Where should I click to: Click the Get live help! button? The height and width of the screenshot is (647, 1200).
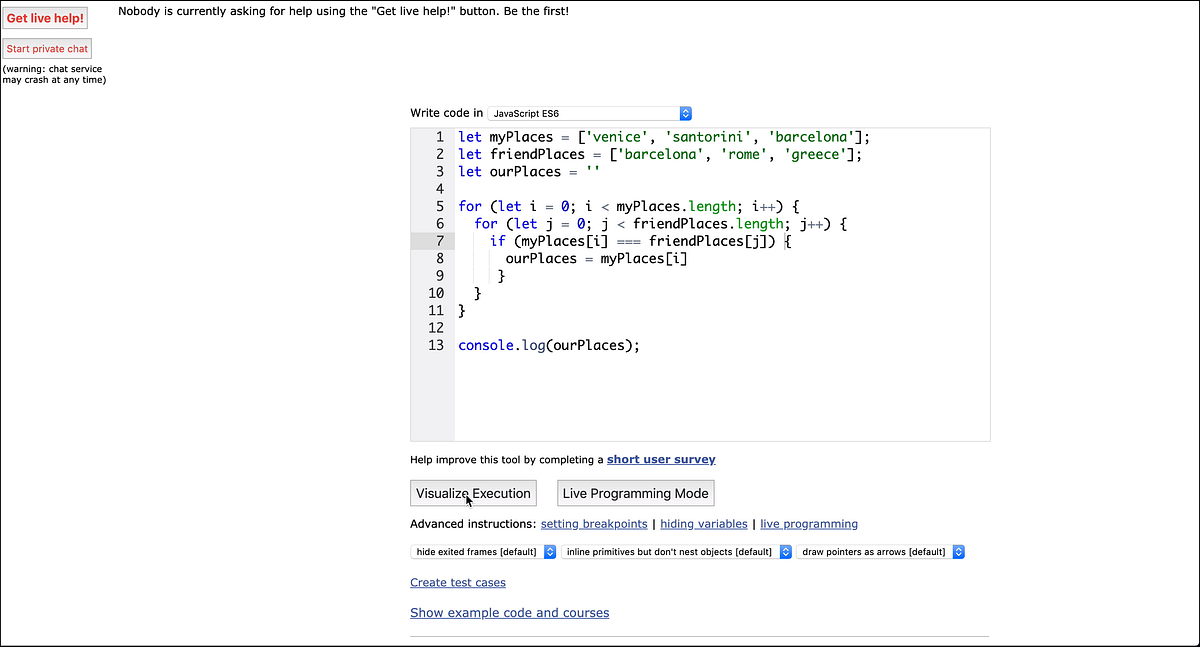45,17
